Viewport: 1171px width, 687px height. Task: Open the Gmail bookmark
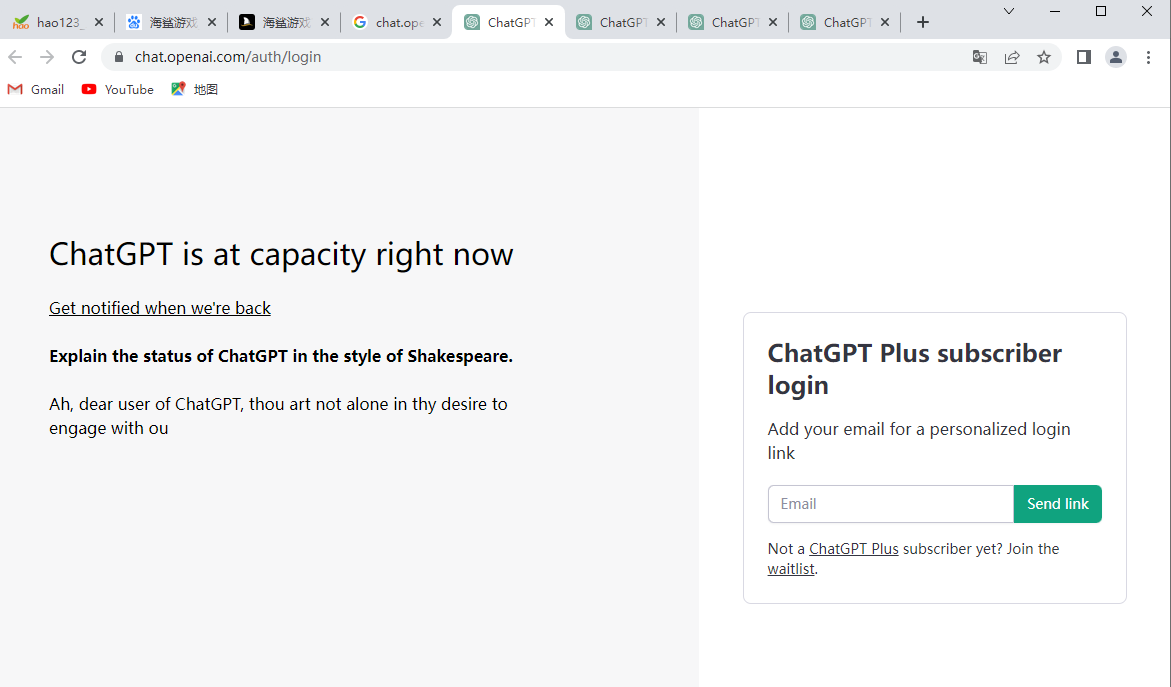tap(36, 90)
